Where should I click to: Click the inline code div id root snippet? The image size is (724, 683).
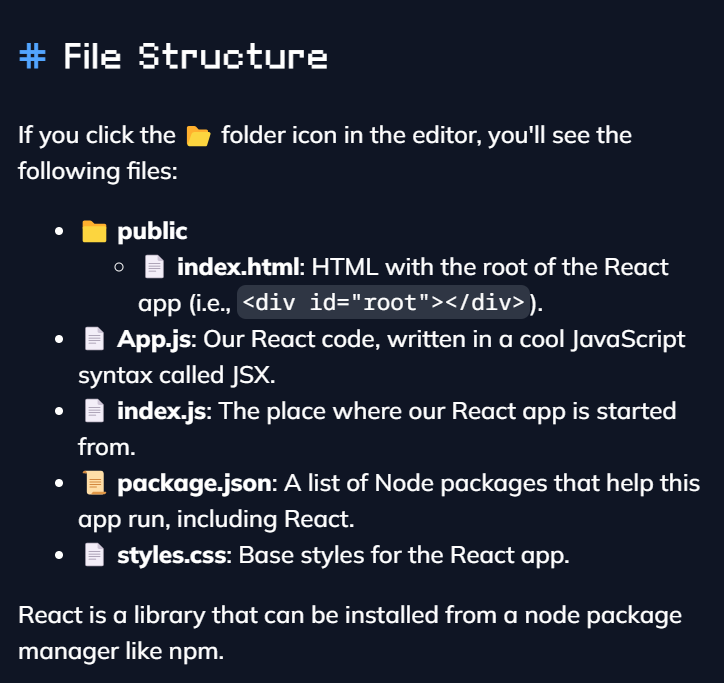point(383,303)
